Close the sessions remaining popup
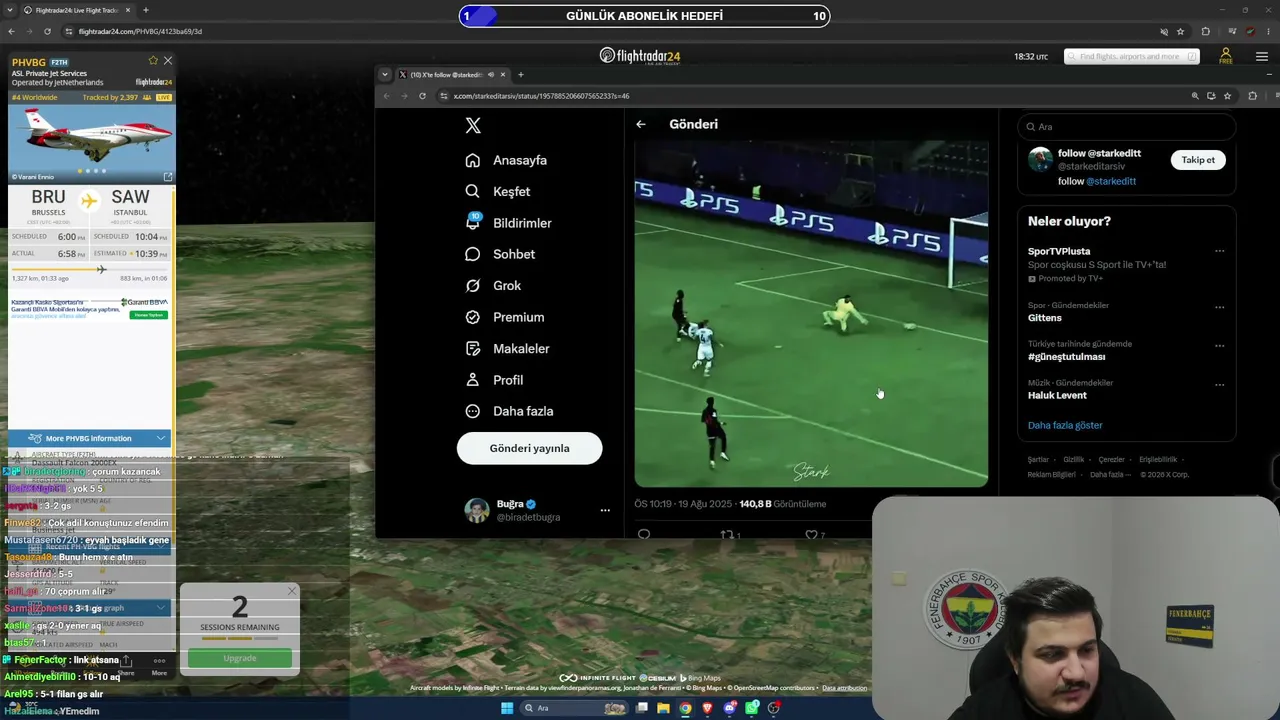Screen dimensions: 1280x720 pos(291,591)
